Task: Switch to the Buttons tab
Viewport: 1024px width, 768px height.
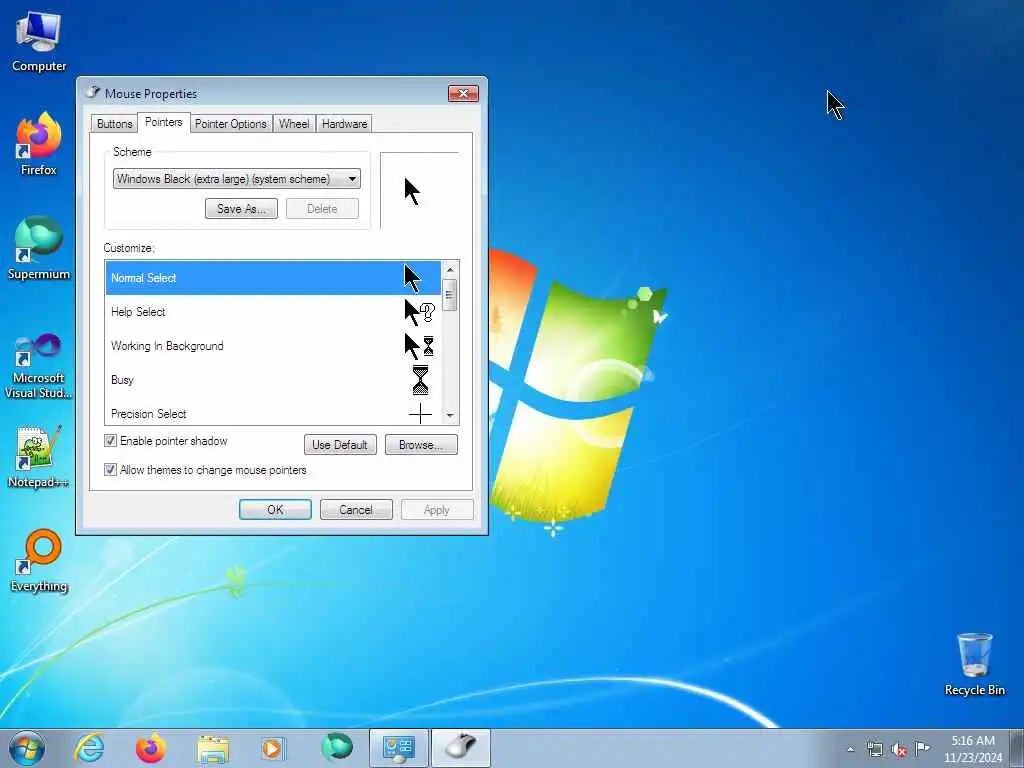Action: [114, 123]
